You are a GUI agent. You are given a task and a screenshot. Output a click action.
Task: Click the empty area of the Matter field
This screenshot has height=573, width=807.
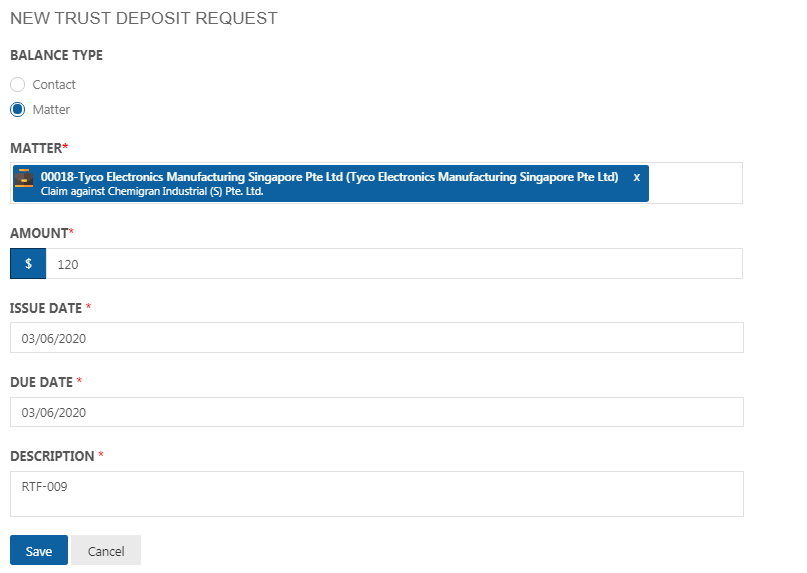tap(695, 183)
